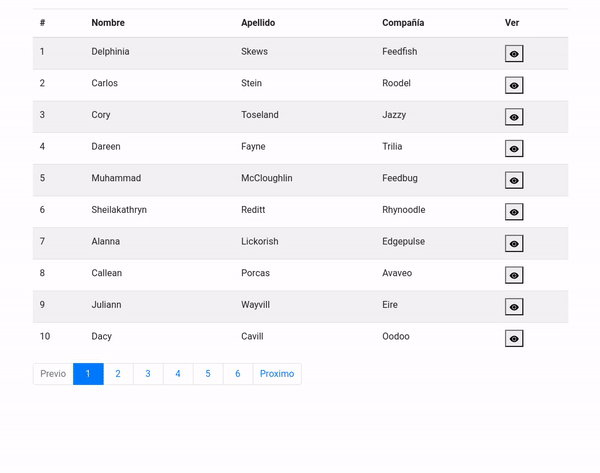
Task: Click the Compañía column header
Action: 403,23
